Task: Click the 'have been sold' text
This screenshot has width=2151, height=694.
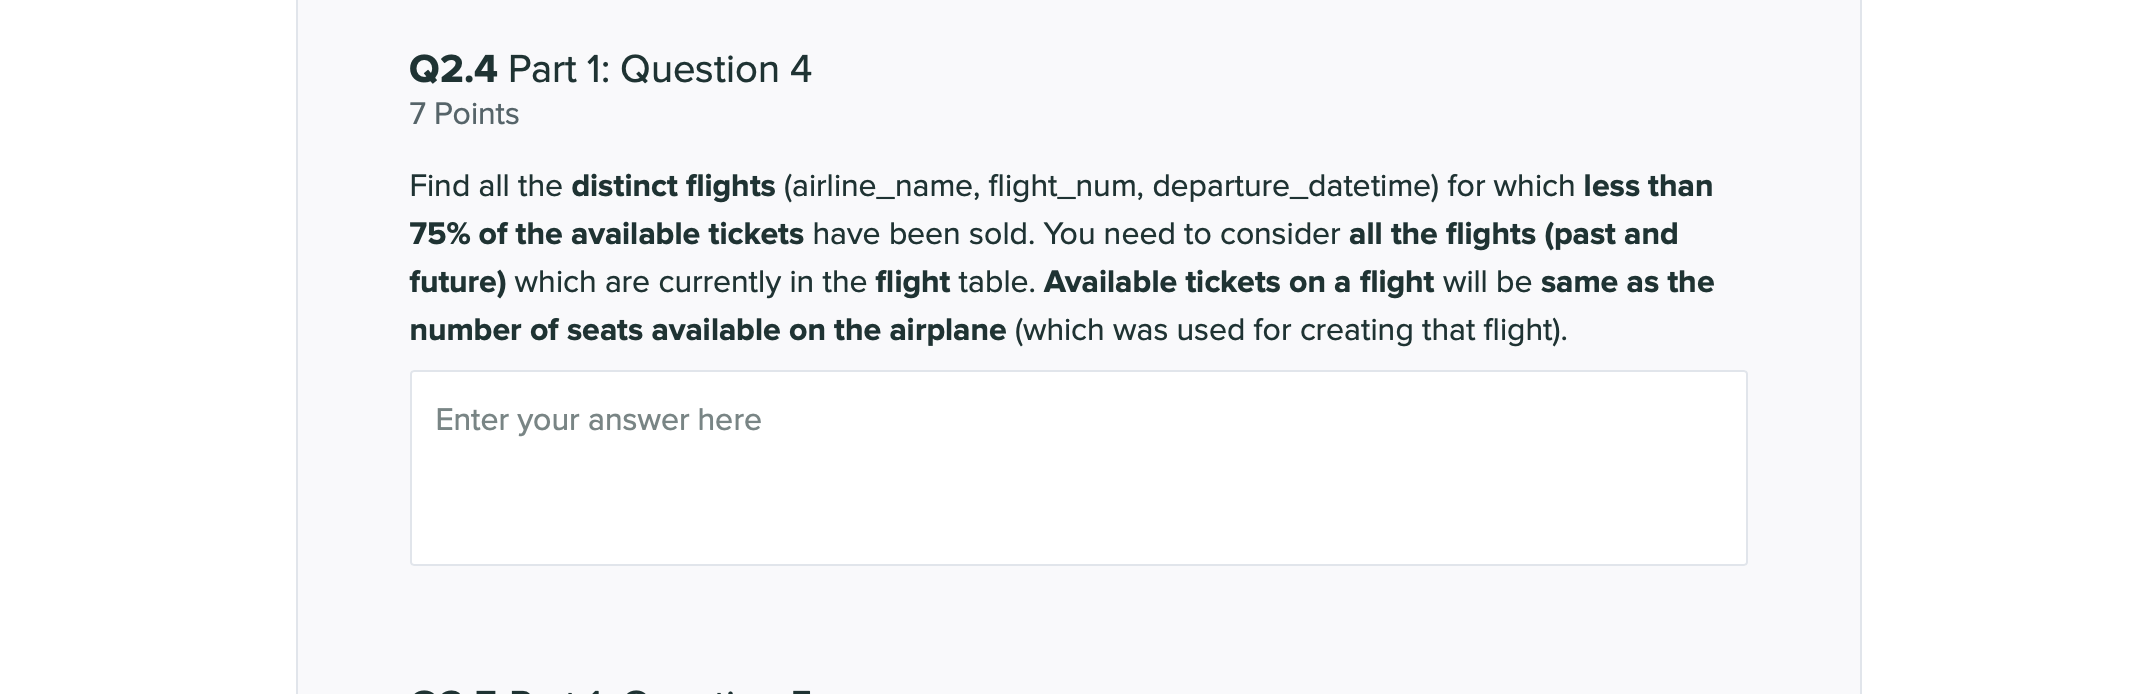Action: click(921, 234)
